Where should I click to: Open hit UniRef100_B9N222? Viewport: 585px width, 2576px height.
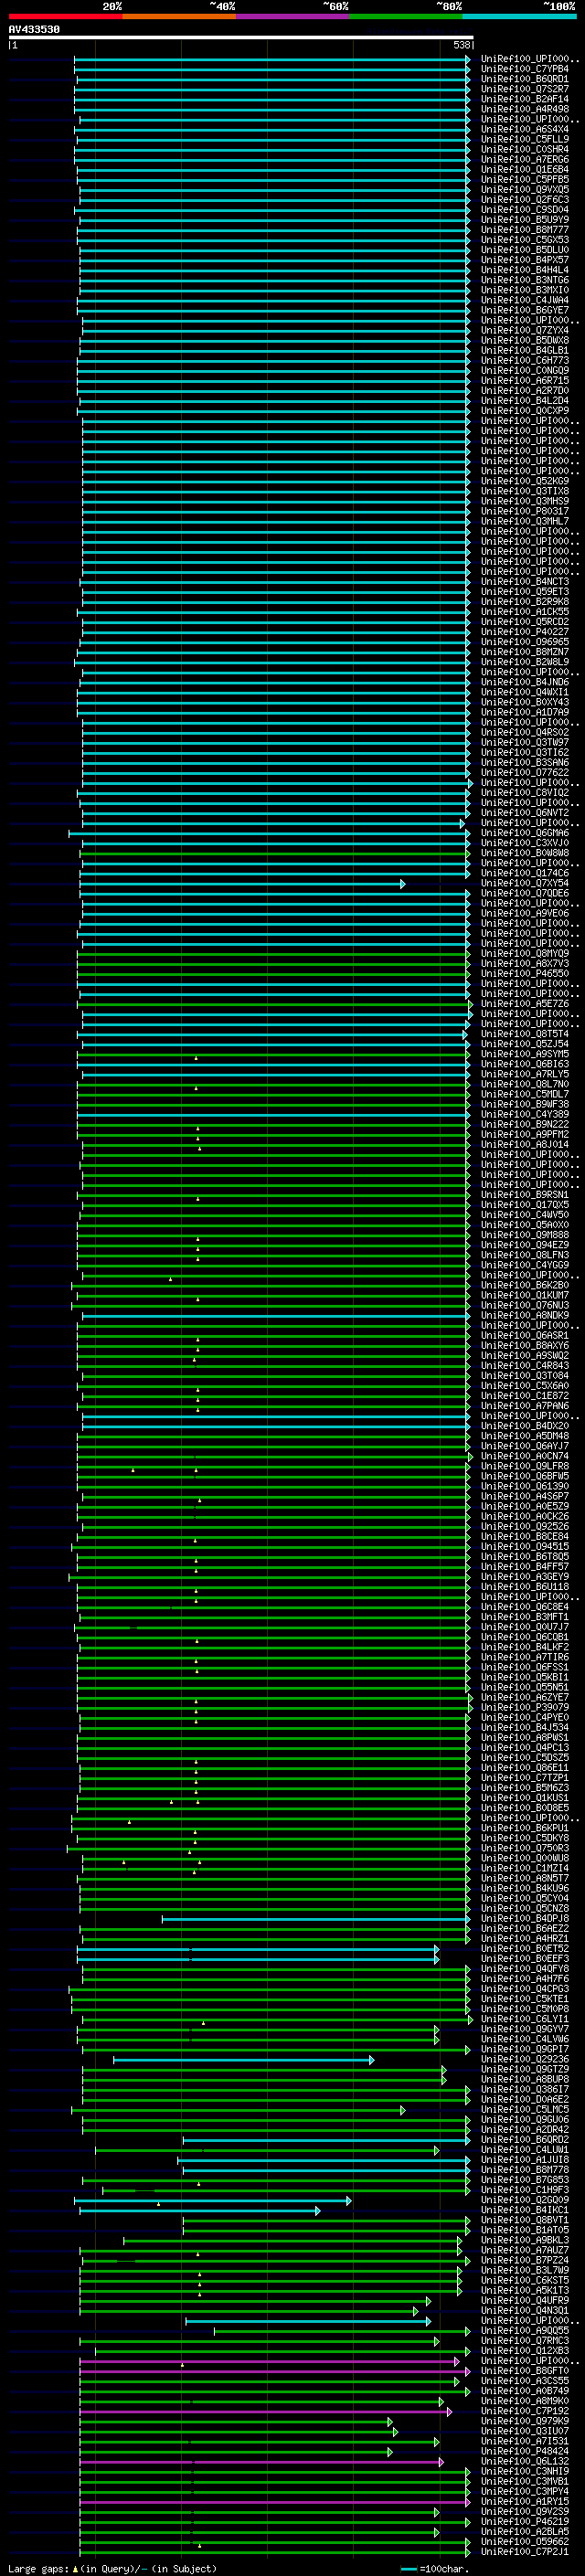point(525,1124)
